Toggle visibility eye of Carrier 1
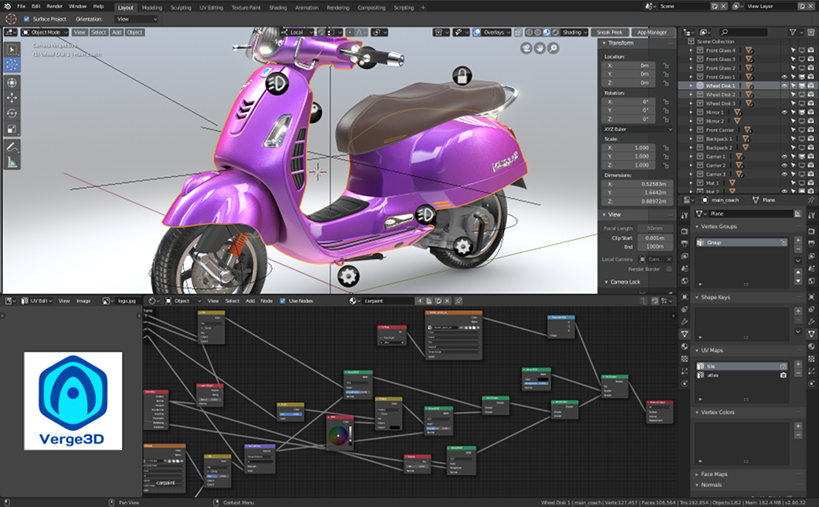This screenshot has width=819, height=507. pyautogui.click(x=784, y=157)
